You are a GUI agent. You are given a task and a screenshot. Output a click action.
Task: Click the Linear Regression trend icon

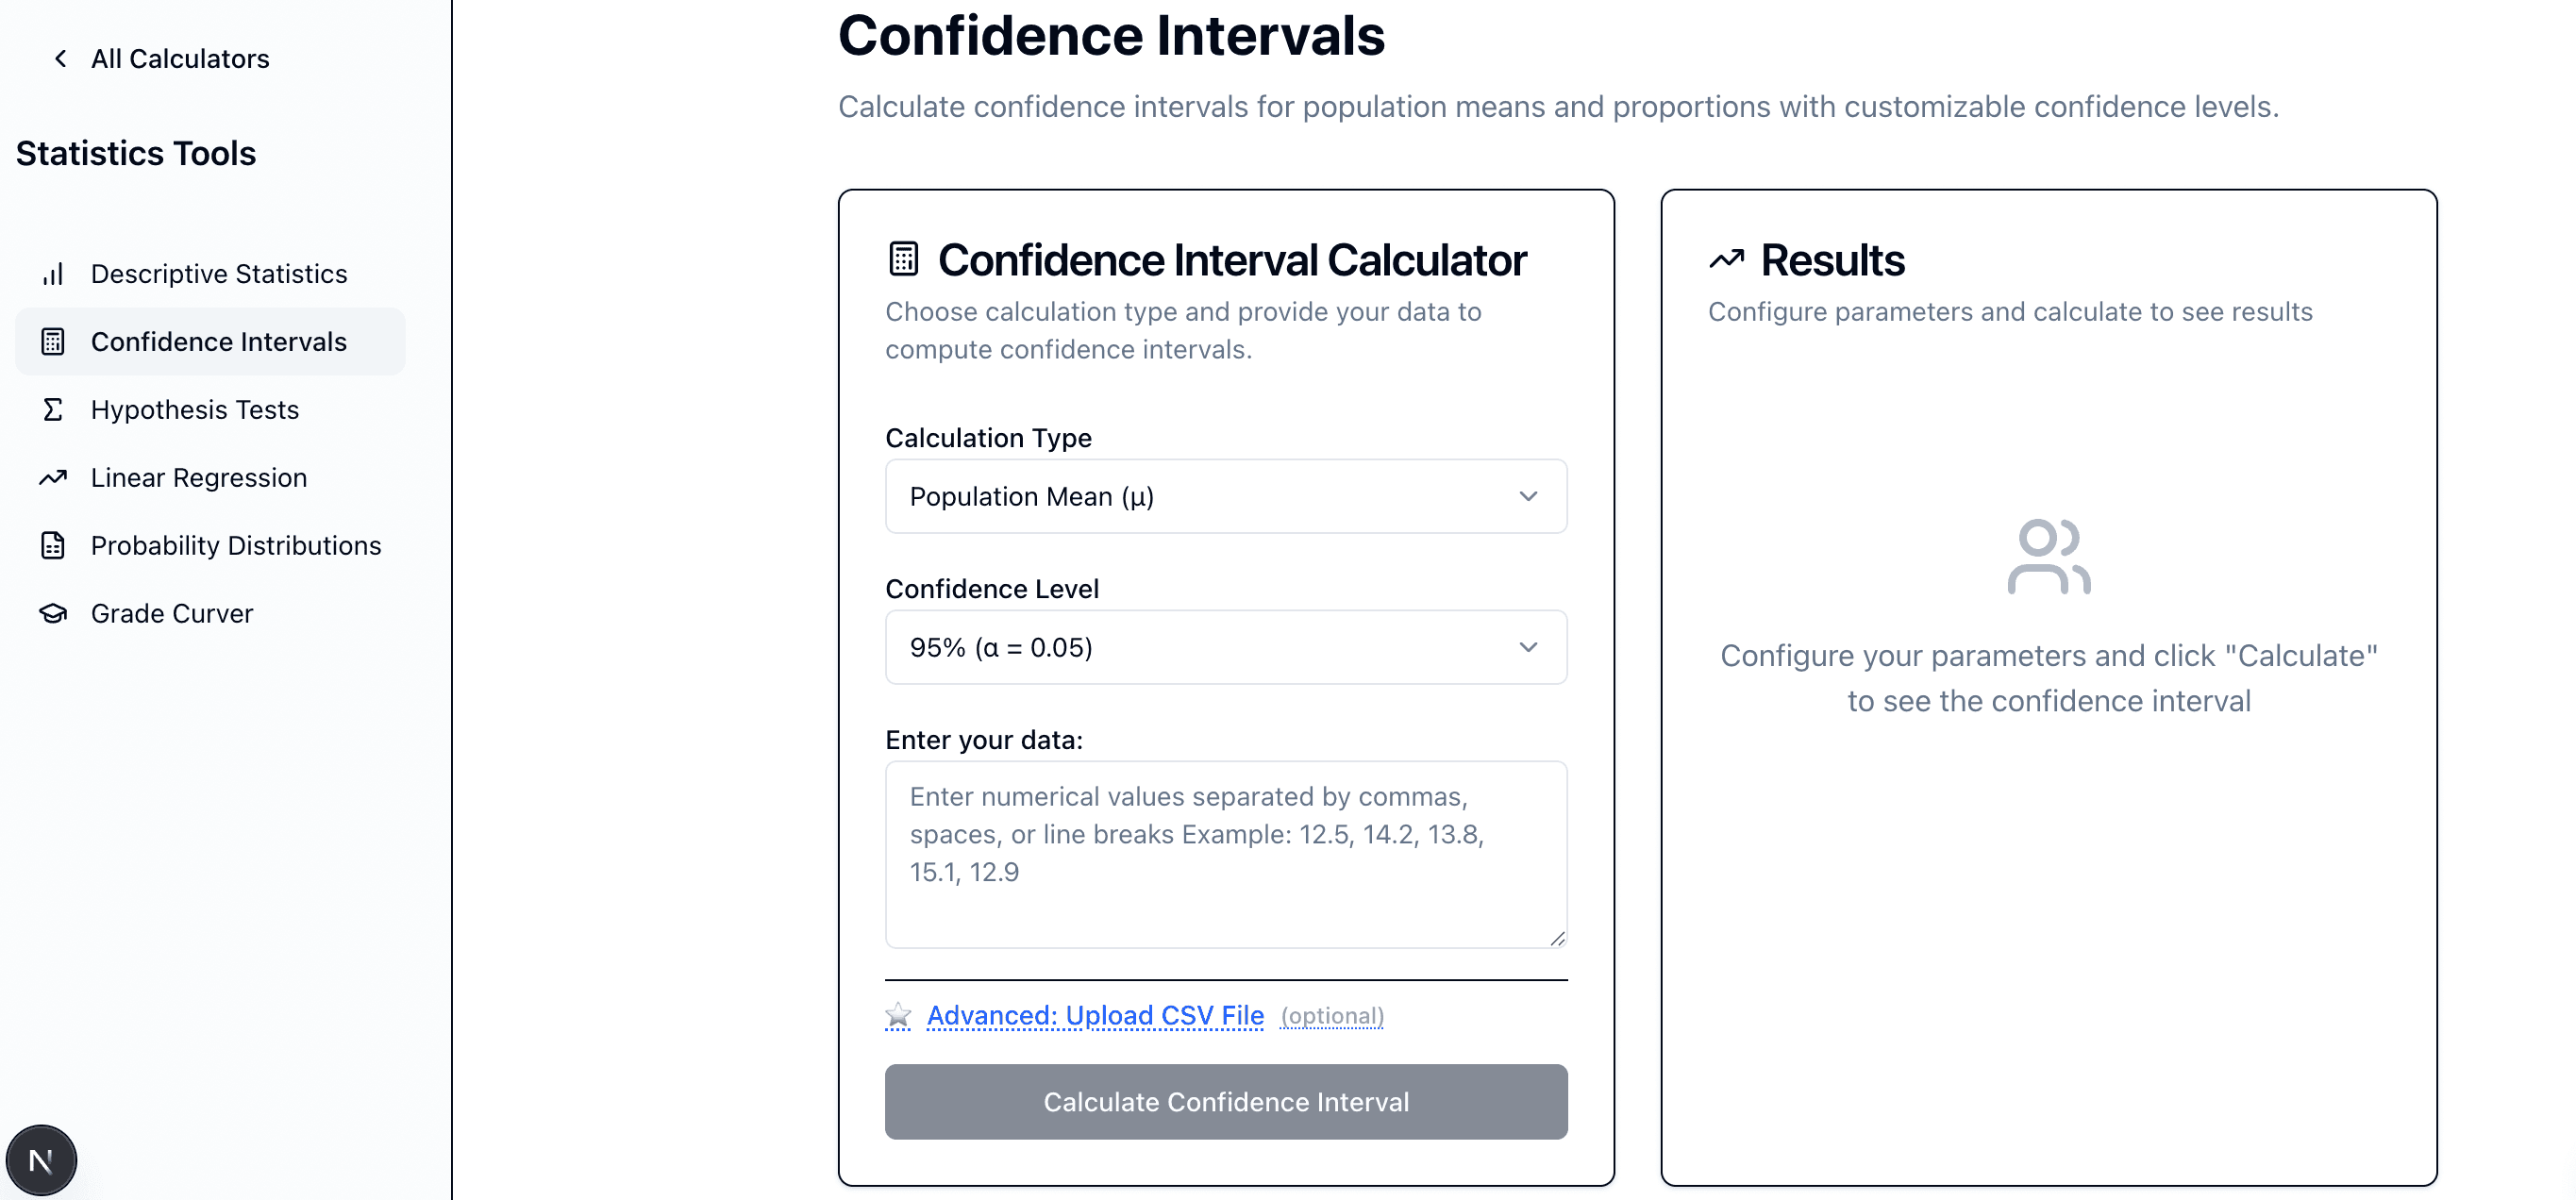[x=53, y=478]
